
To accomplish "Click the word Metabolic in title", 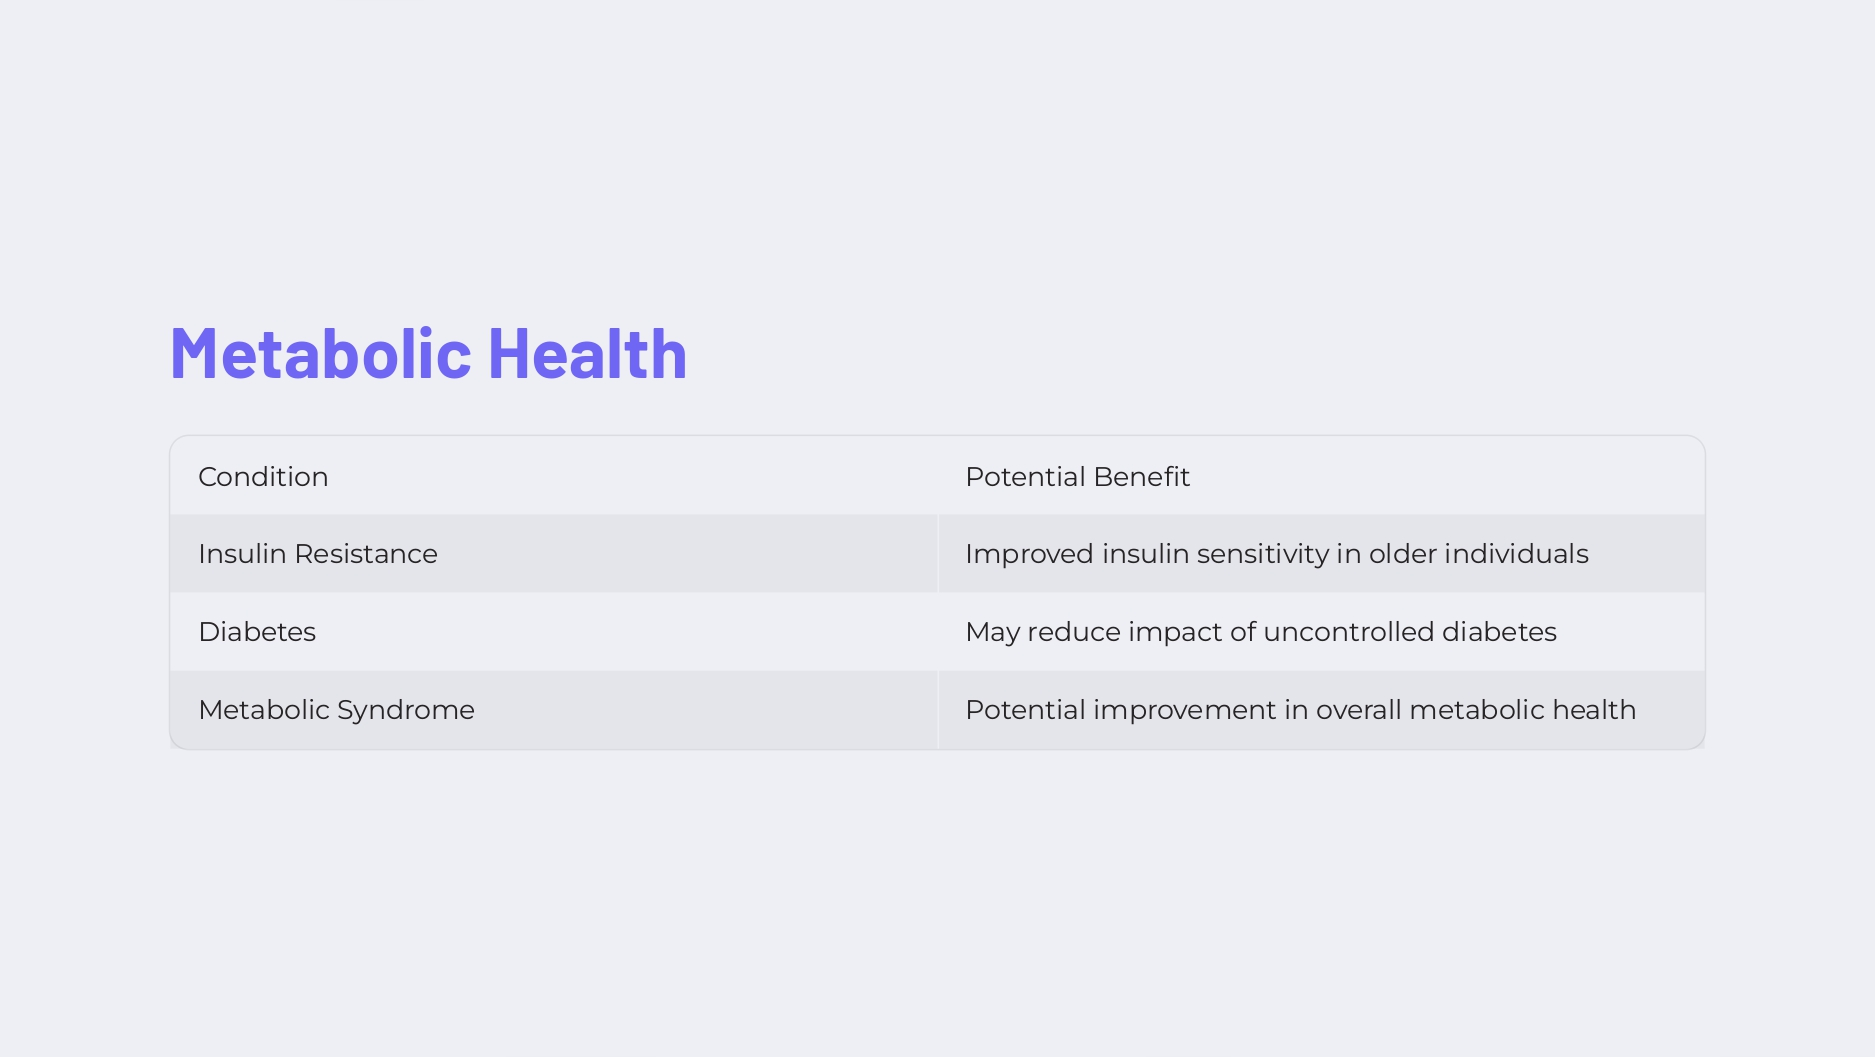I will click(321, 353).
